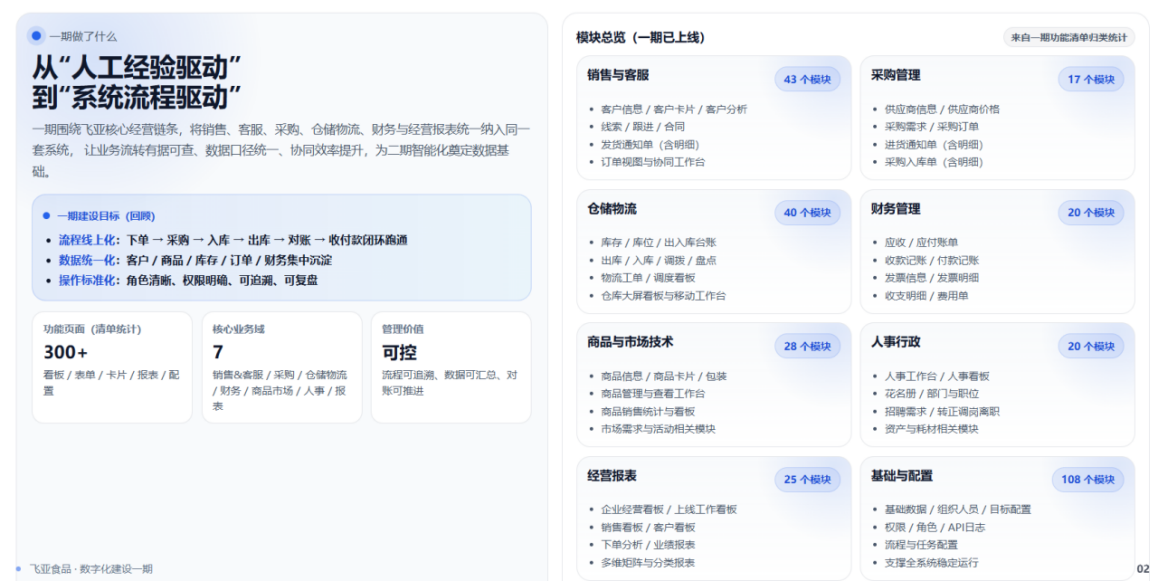1158x581 pixels.
Task: Click the 40 个模块 badge in 仓储物流
Action: (x=807, y=213)
